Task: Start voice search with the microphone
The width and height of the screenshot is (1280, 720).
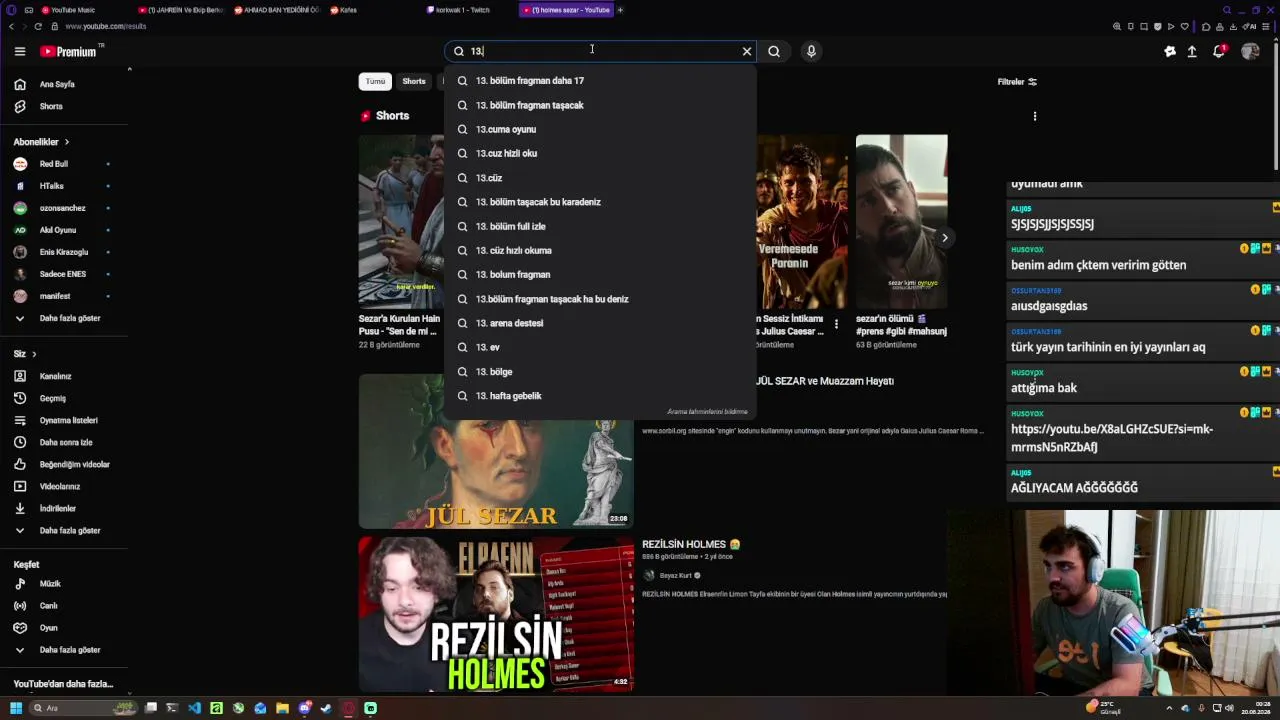Action: point(811,51)
